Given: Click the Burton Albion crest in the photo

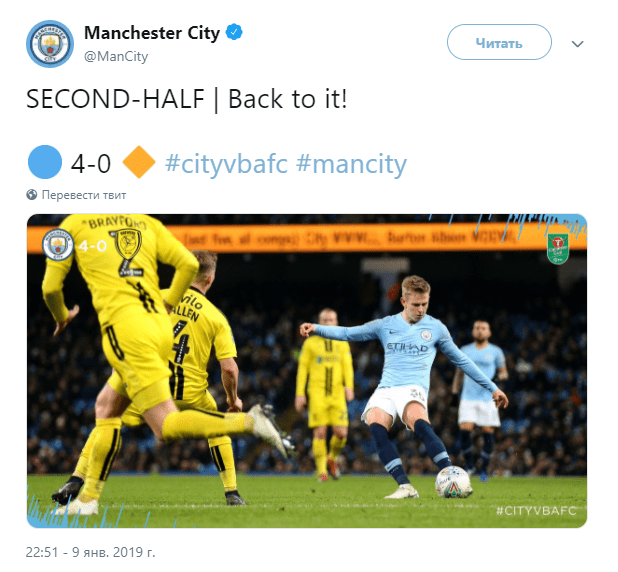Looking at the screenshot, I should [x=127, y=244].
